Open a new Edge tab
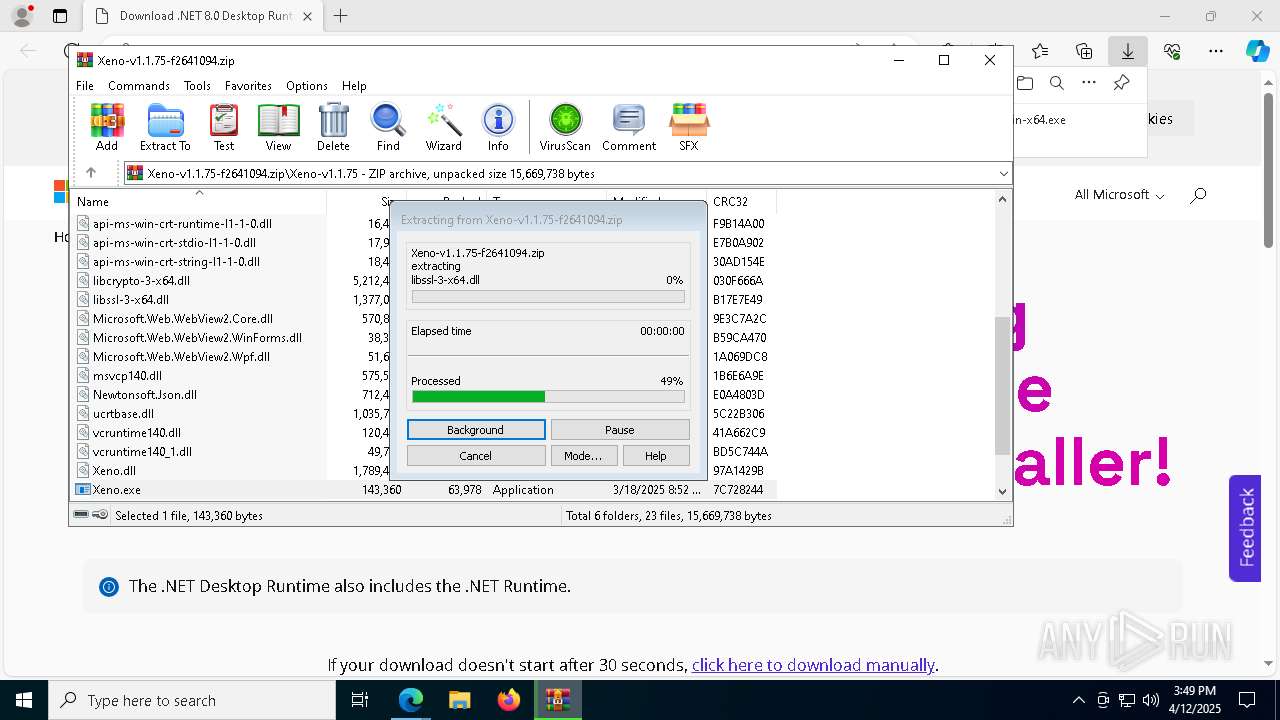The width and height of the screenshot is (1280, 720). click(x=341, y=16)
